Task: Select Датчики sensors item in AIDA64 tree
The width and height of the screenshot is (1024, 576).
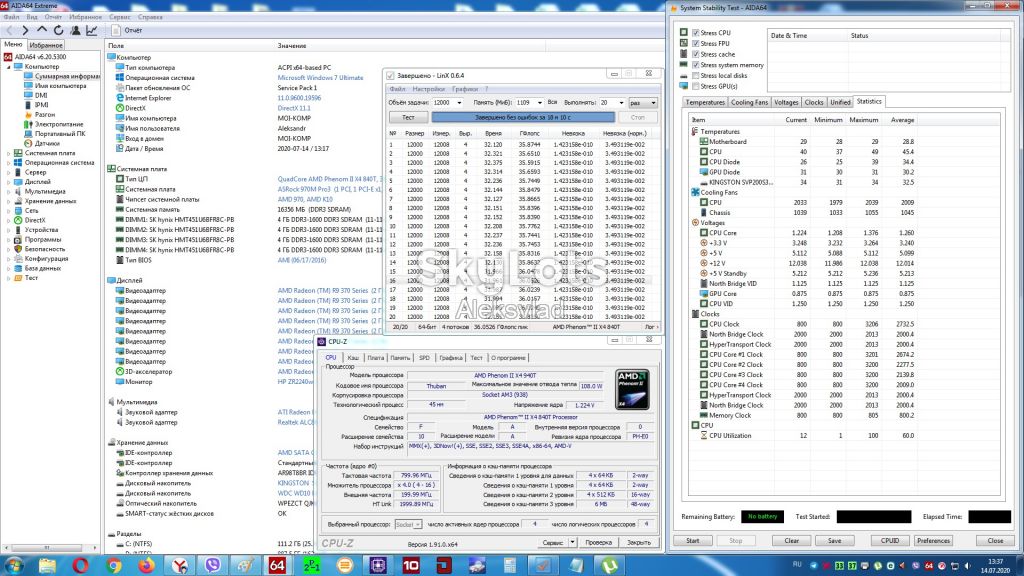Action: click(46, 143)
